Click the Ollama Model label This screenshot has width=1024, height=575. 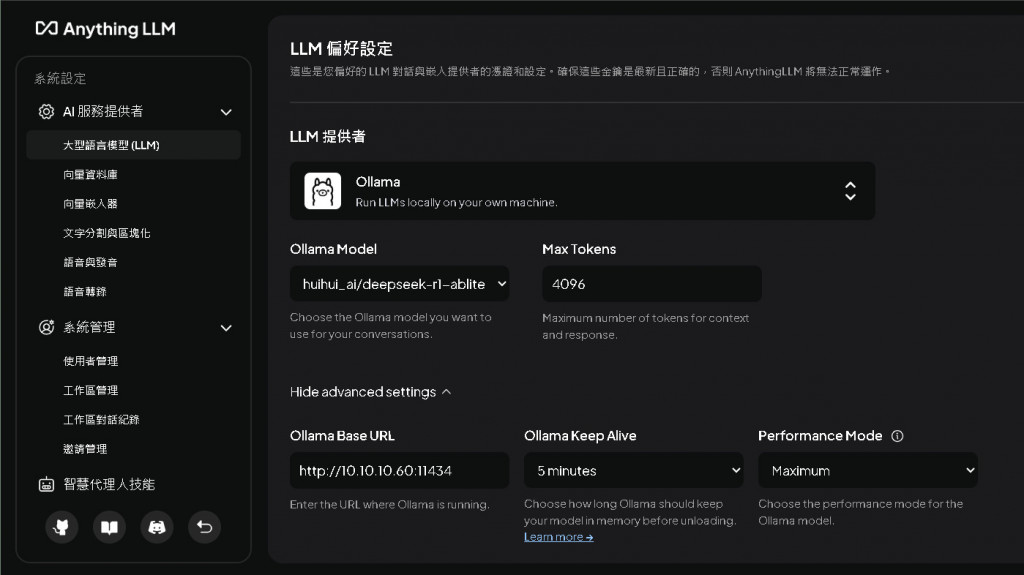tap(333, 249)
